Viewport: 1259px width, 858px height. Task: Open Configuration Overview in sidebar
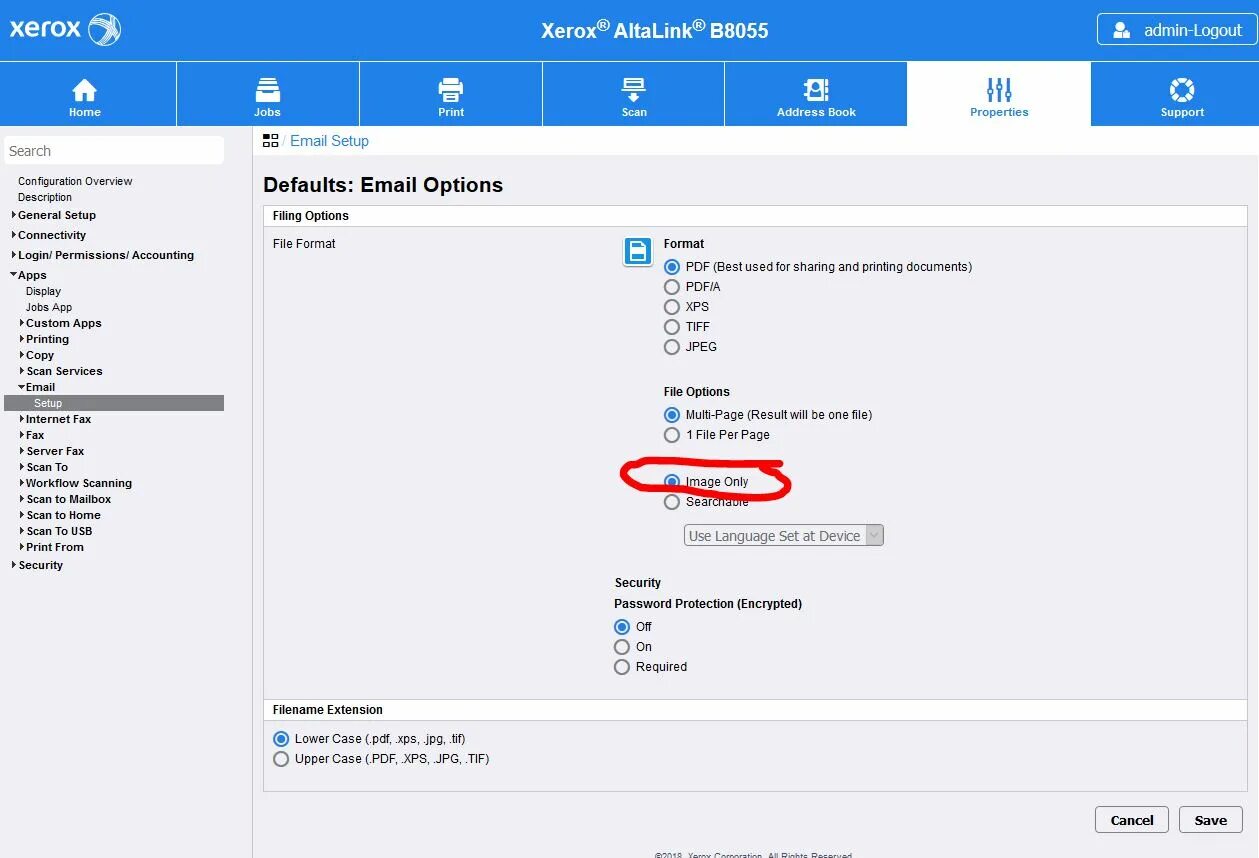(75, 181)
